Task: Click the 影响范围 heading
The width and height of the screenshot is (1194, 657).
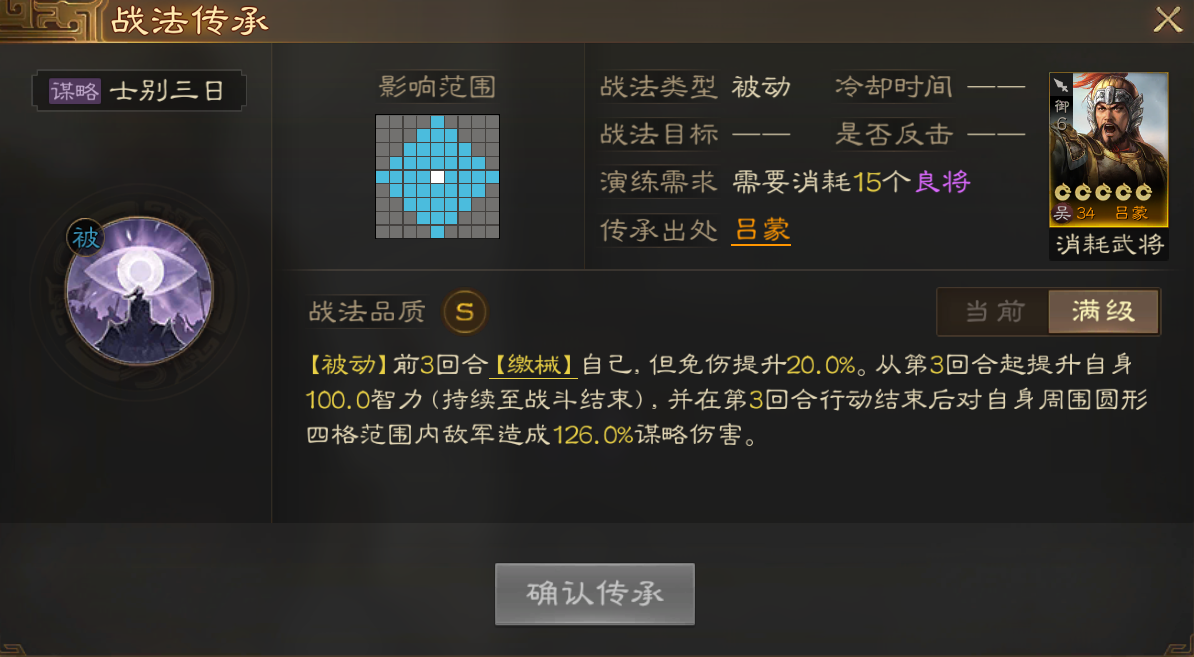Action: (437, 86)
